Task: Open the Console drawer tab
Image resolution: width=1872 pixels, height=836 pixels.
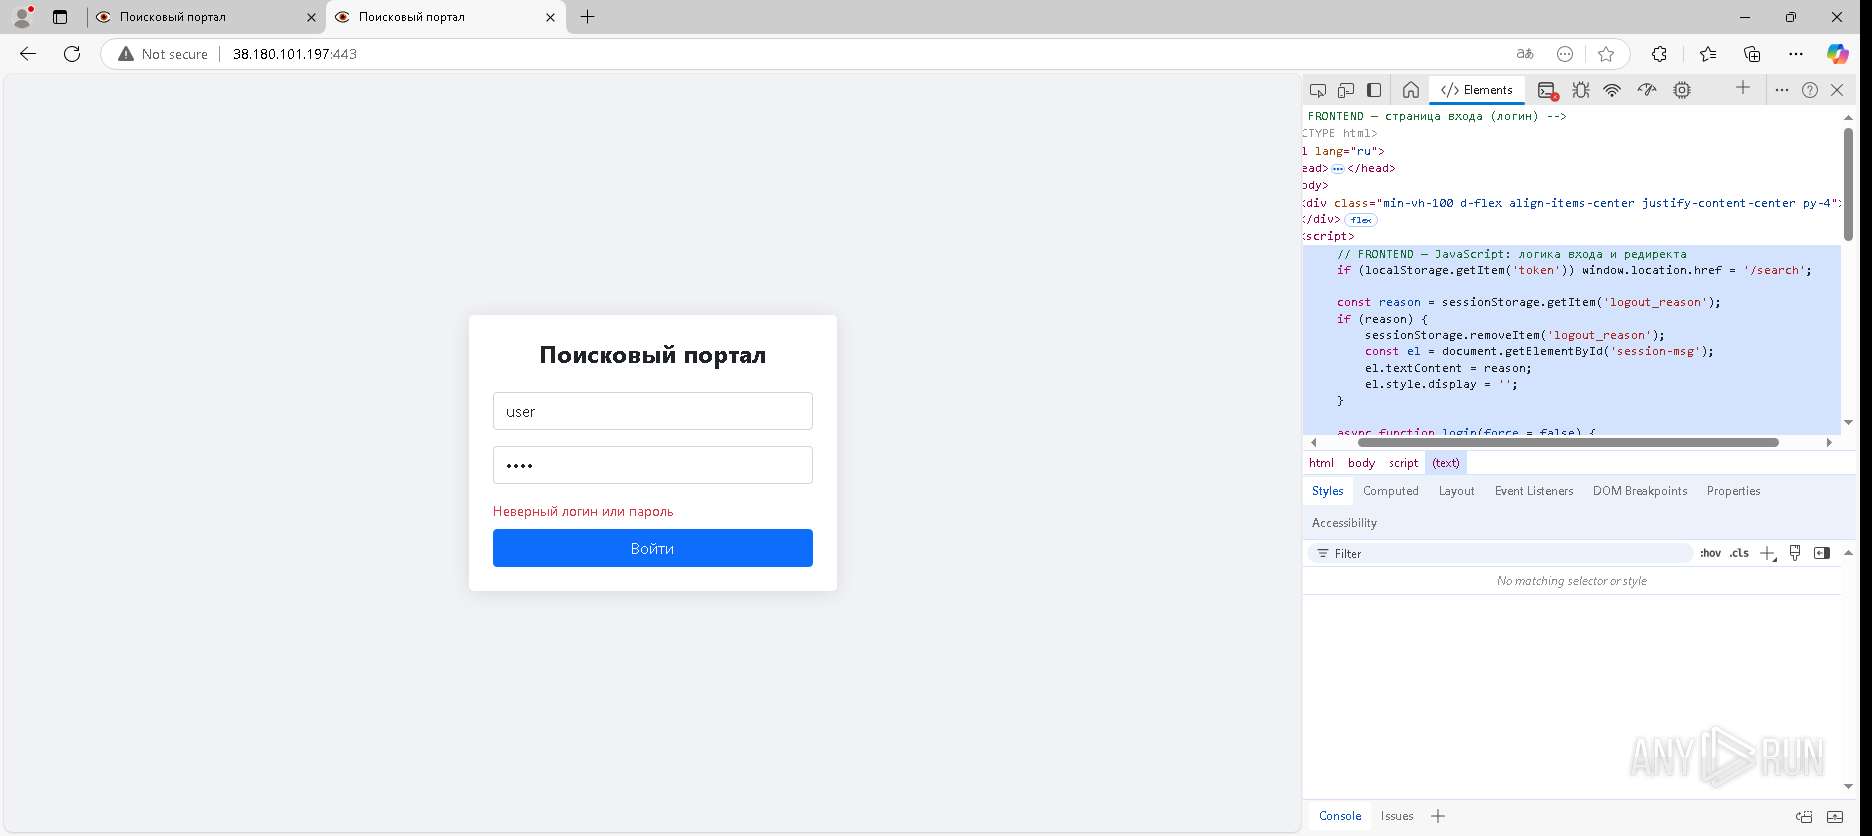Action: 1340,816
